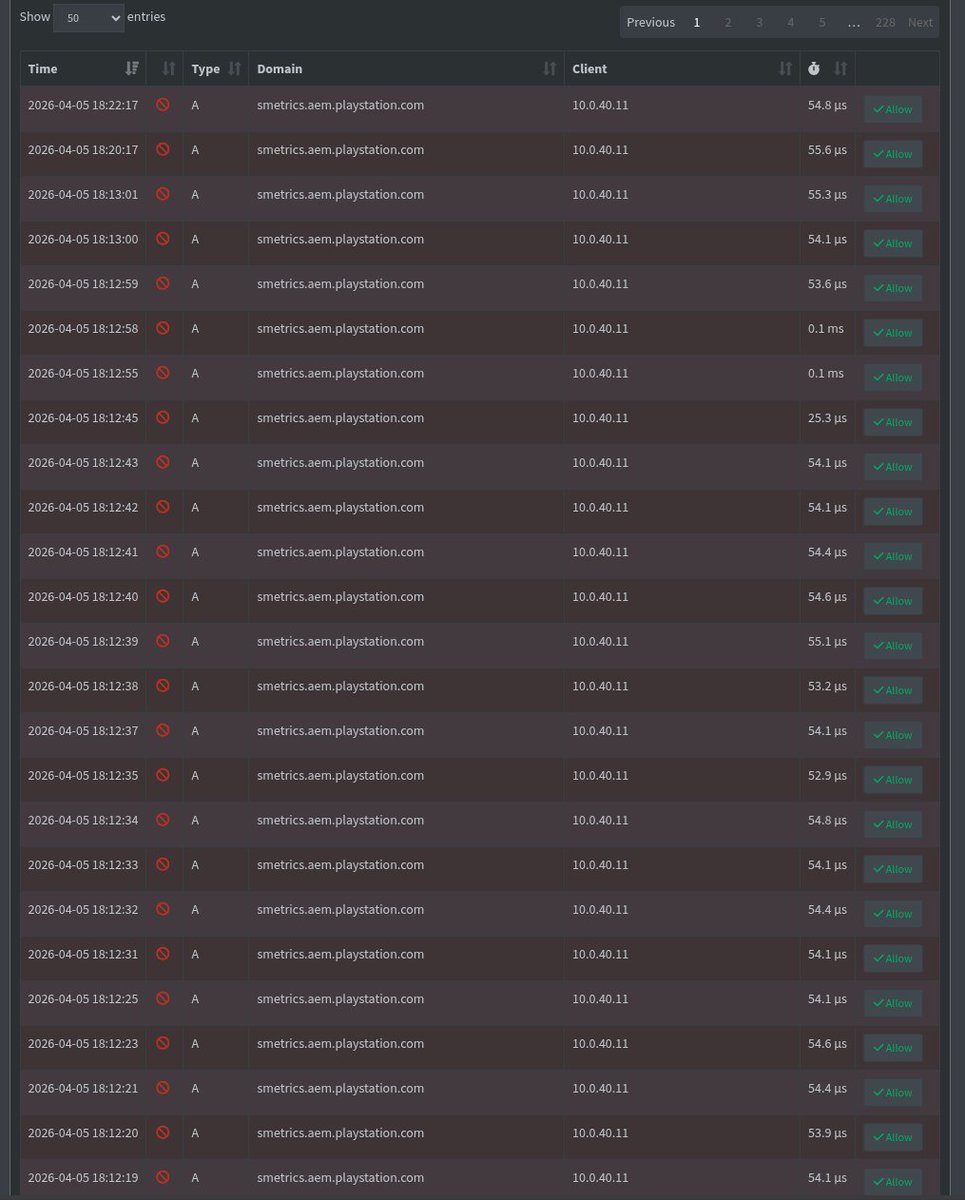Allow the domain in the 18:12:39 row
Image resolution: width=965 pixels, height=1200 pixels.
893,645
